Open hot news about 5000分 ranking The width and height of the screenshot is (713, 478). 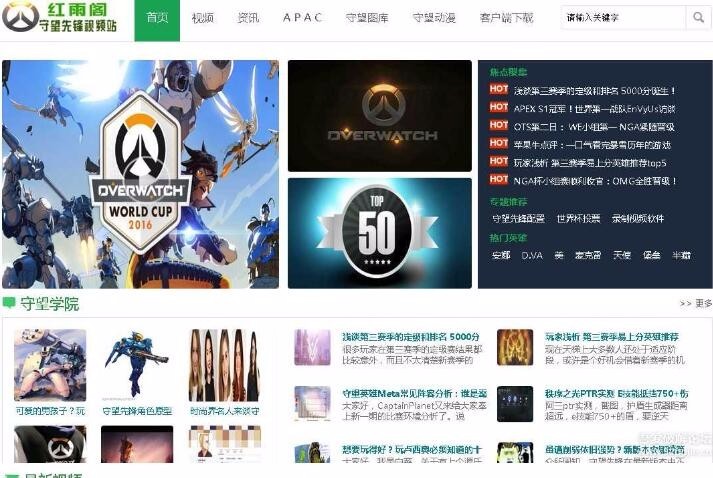tap(595, 91)
